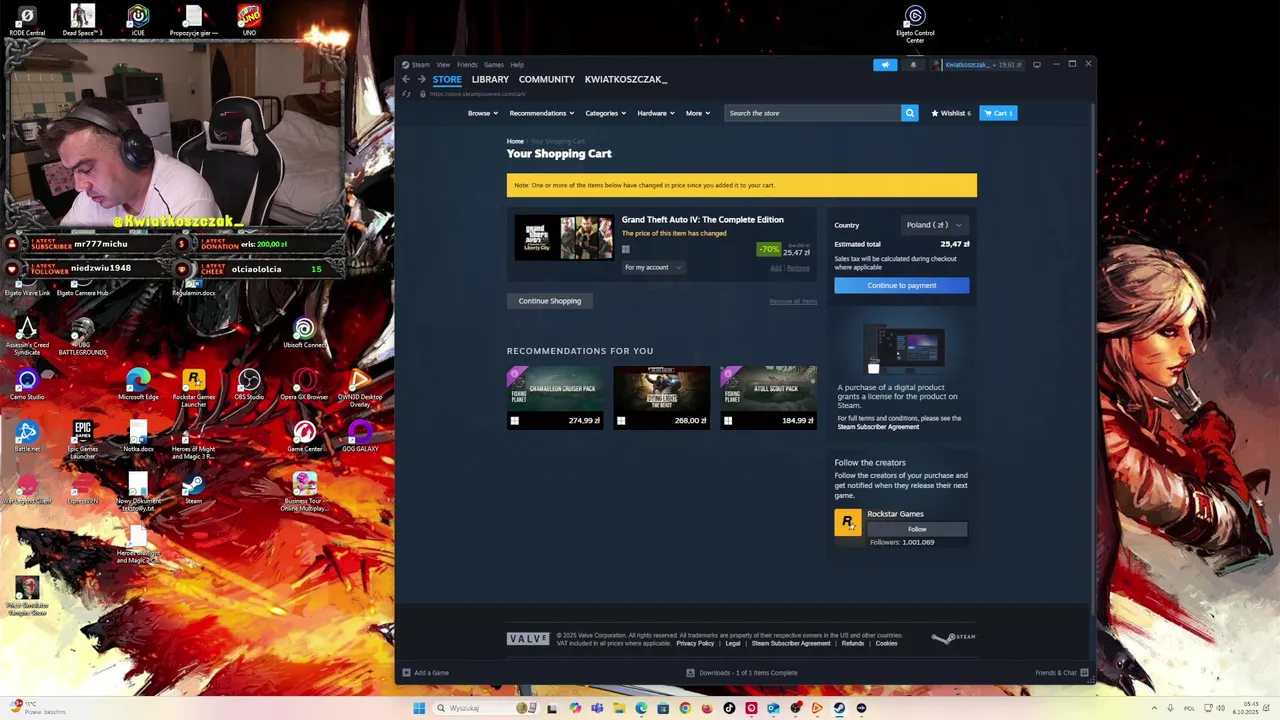Open the Country dropdown showing Poland
Screen dimensions: 1280x720
point(934,225)
